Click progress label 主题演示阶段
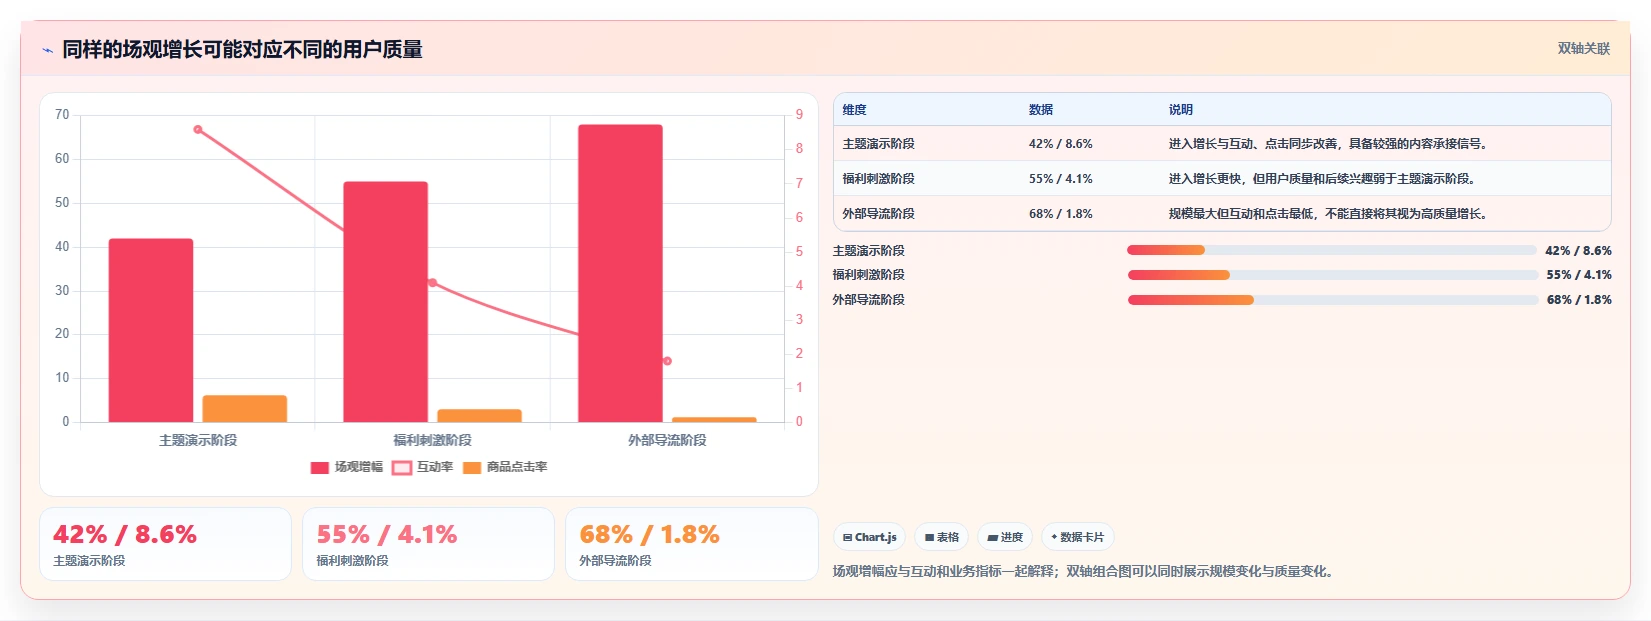The height and width of the screenshot is (621, 1651). [869, 251]
